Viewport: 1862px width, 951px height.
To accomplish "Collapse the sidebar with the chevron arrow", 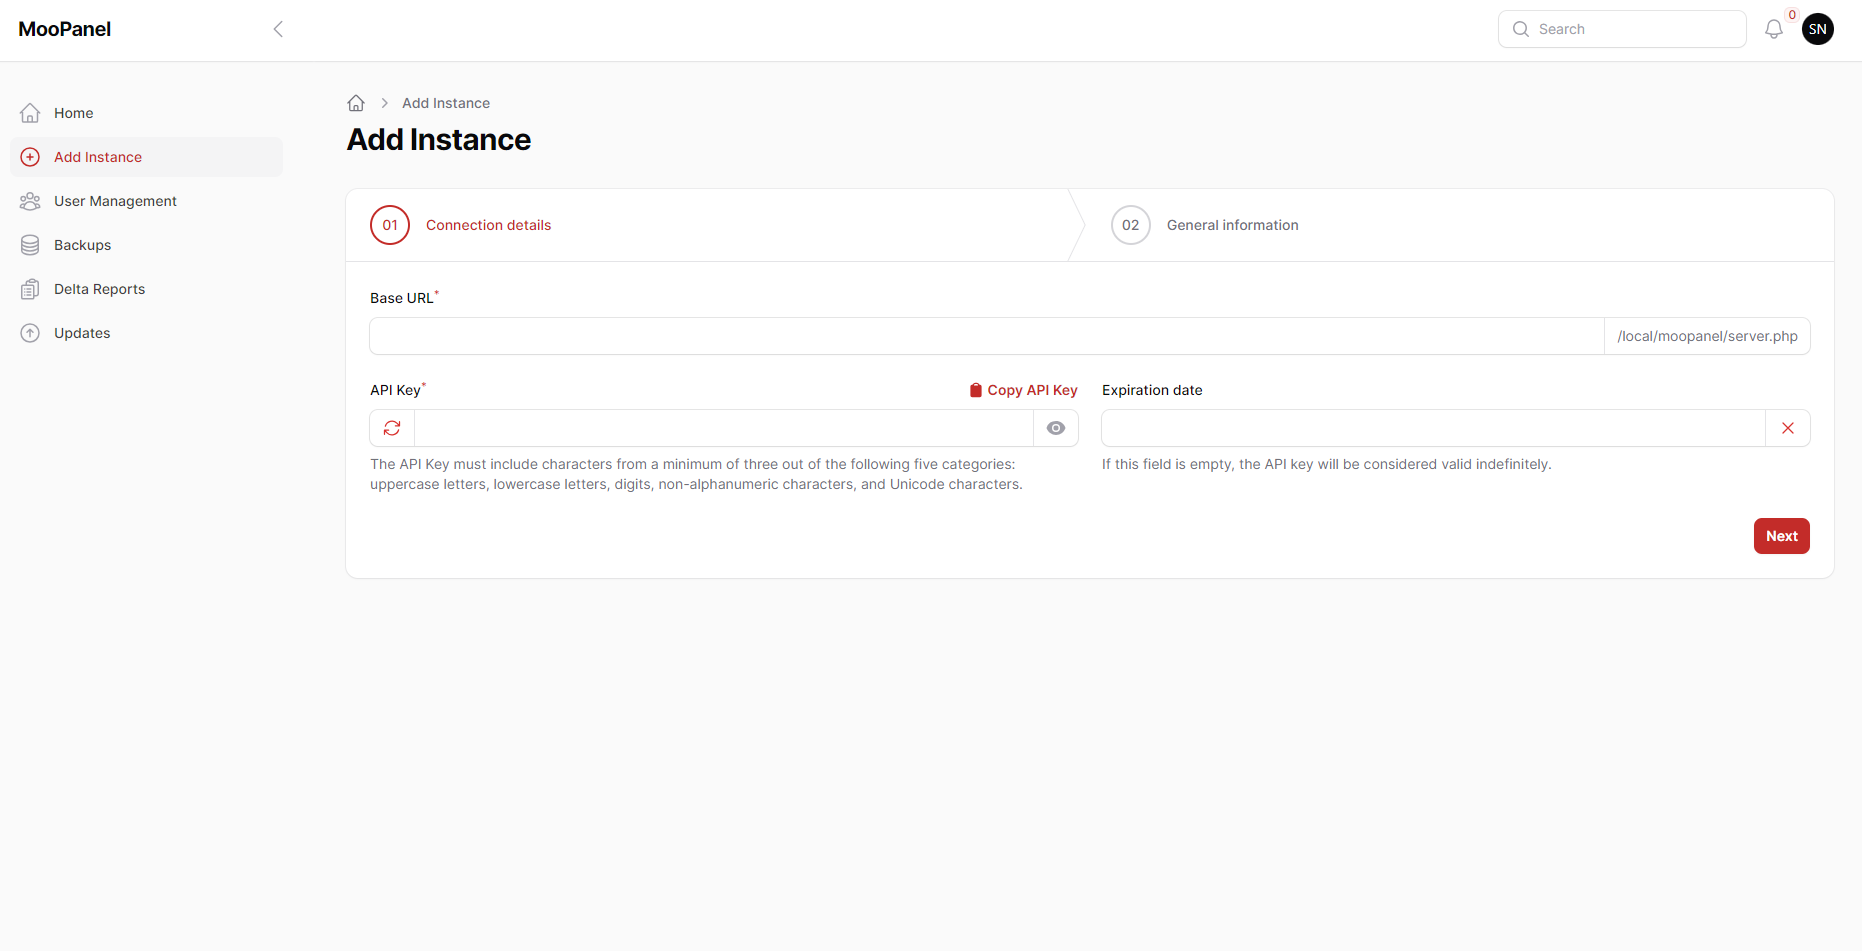I will tap(278, 29).
